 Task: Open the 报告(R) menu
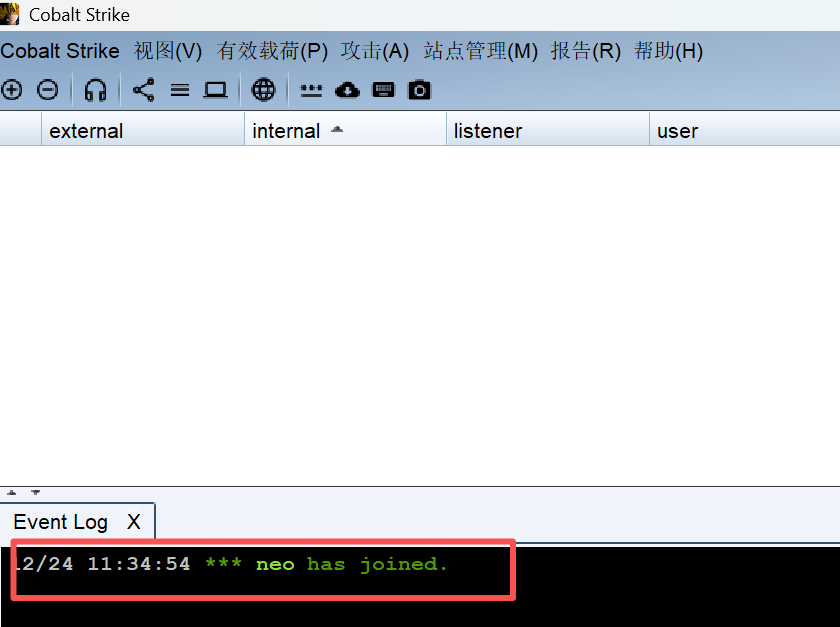(x=586, y=51)
